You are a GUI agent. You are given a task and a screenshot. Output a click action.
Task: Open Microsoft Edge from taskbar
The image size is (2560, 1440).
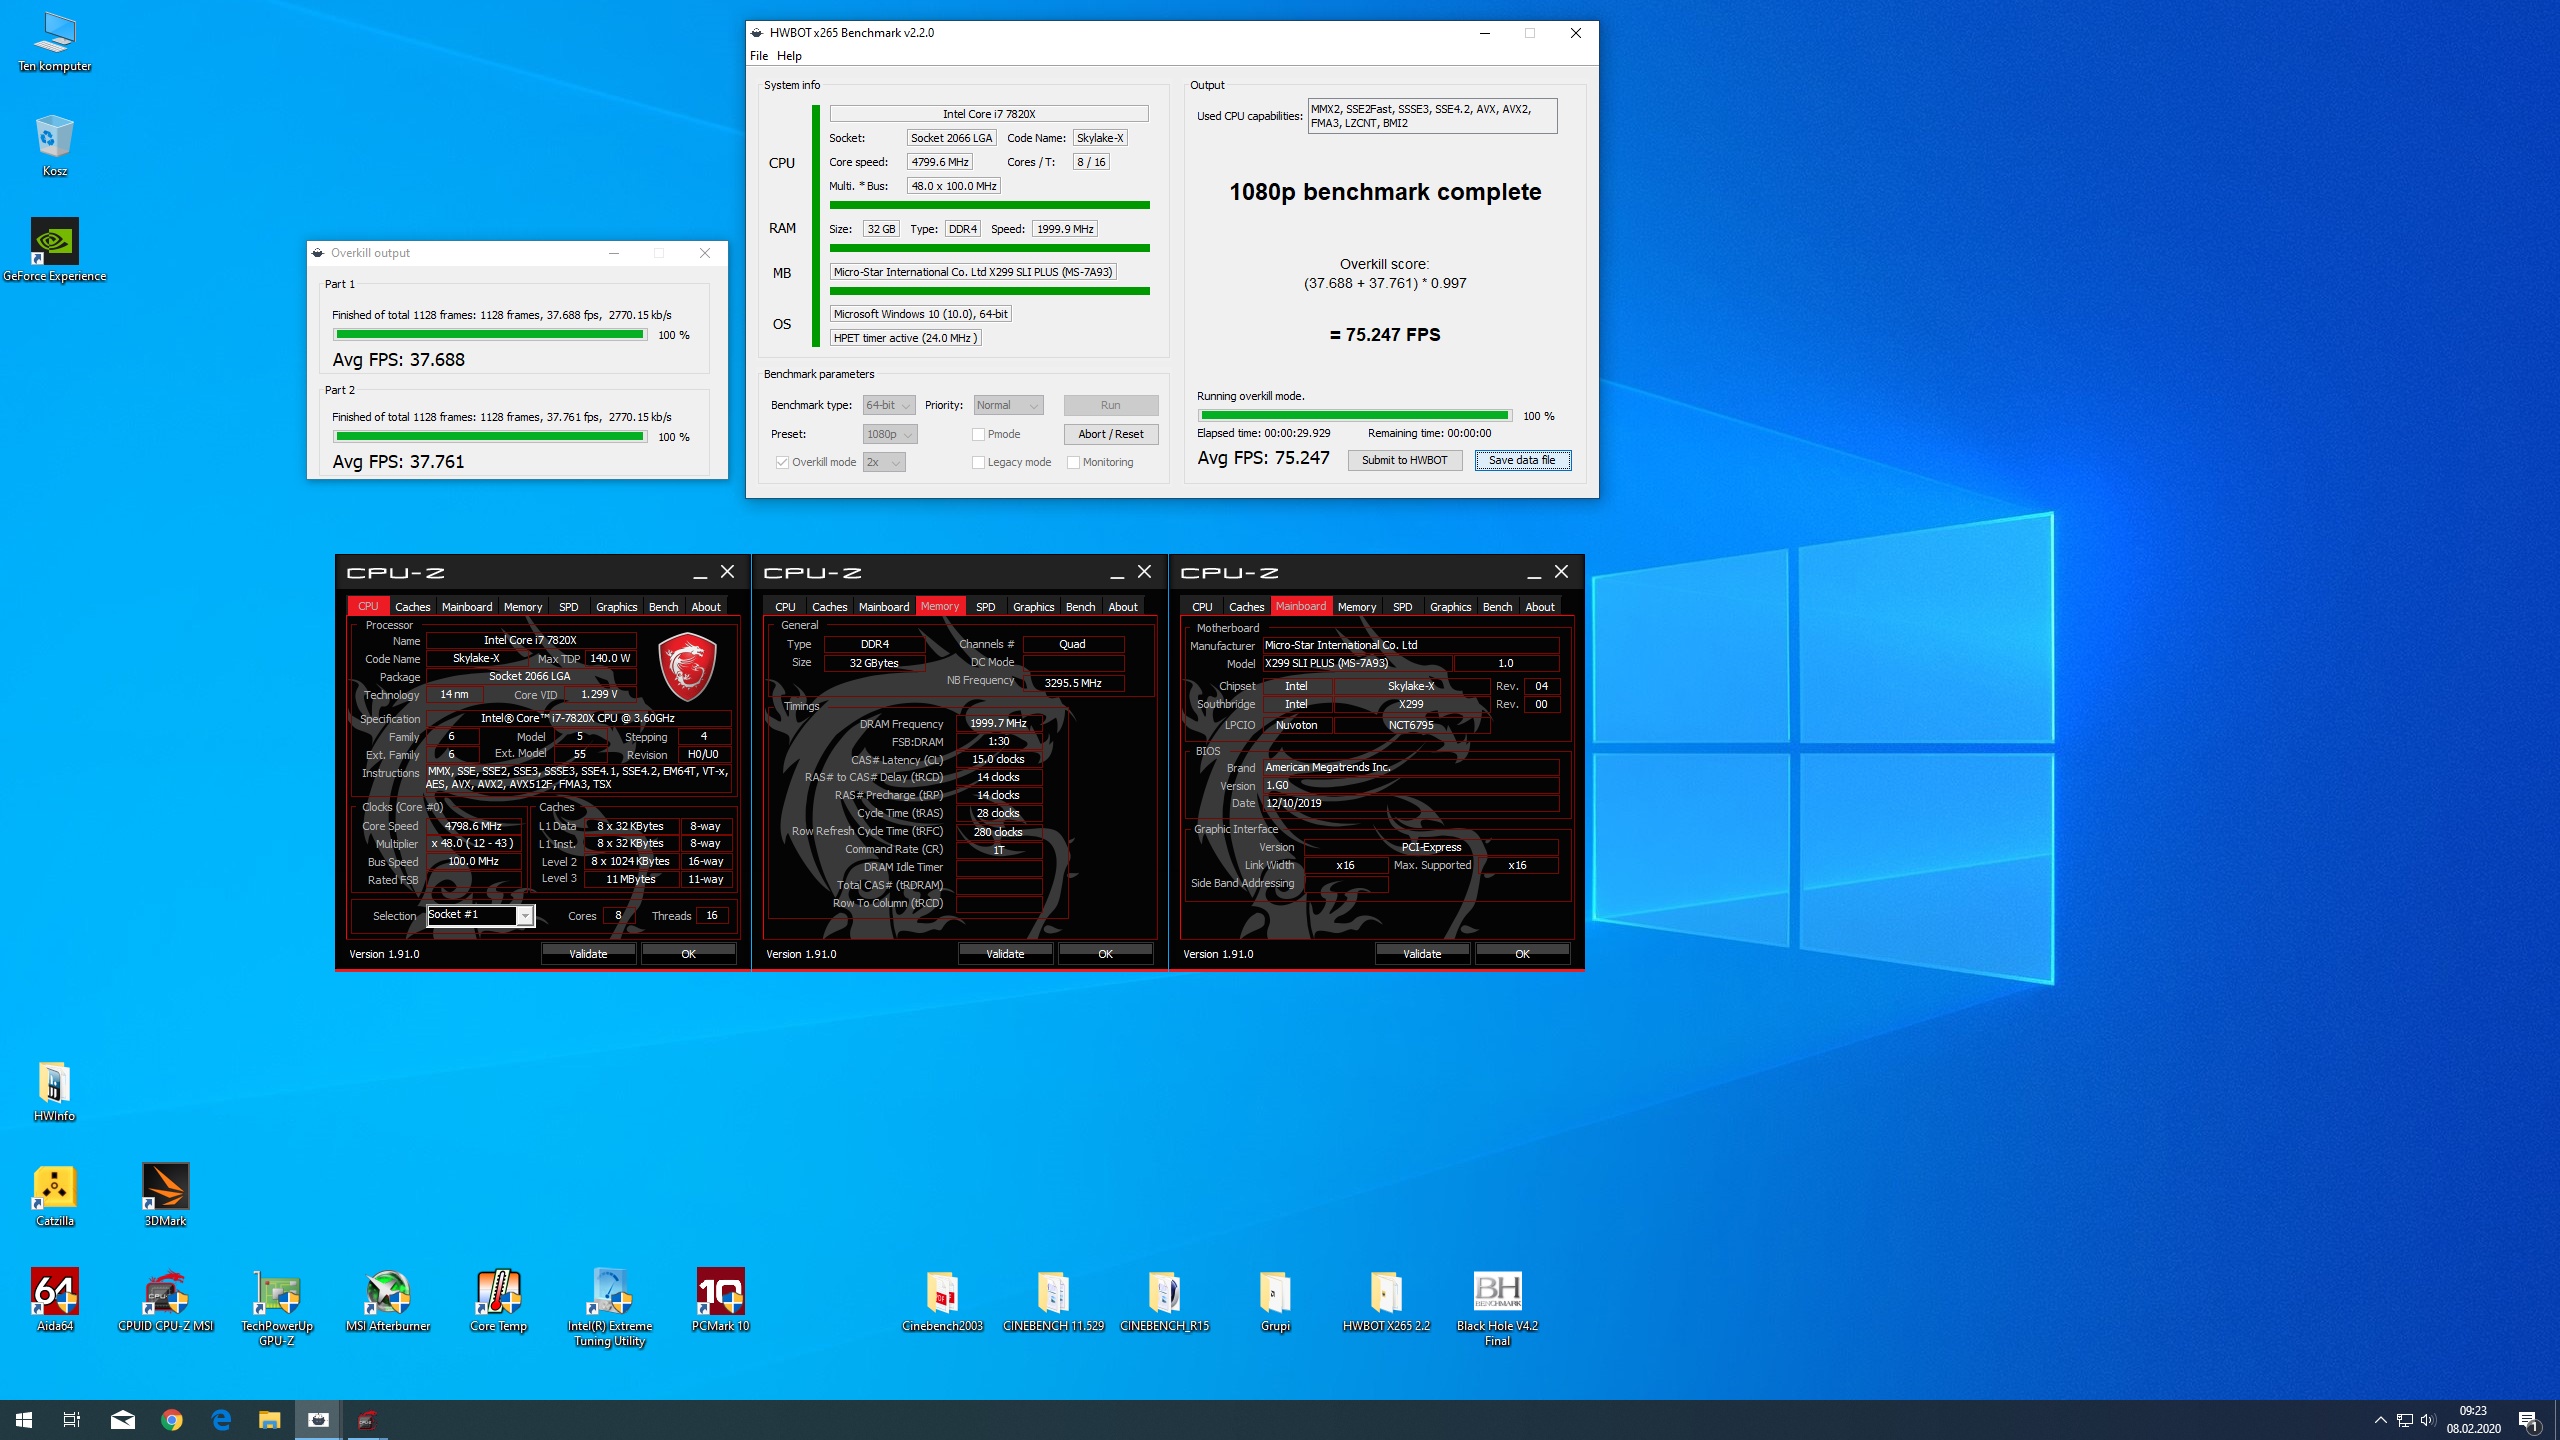coord(221,1420)
